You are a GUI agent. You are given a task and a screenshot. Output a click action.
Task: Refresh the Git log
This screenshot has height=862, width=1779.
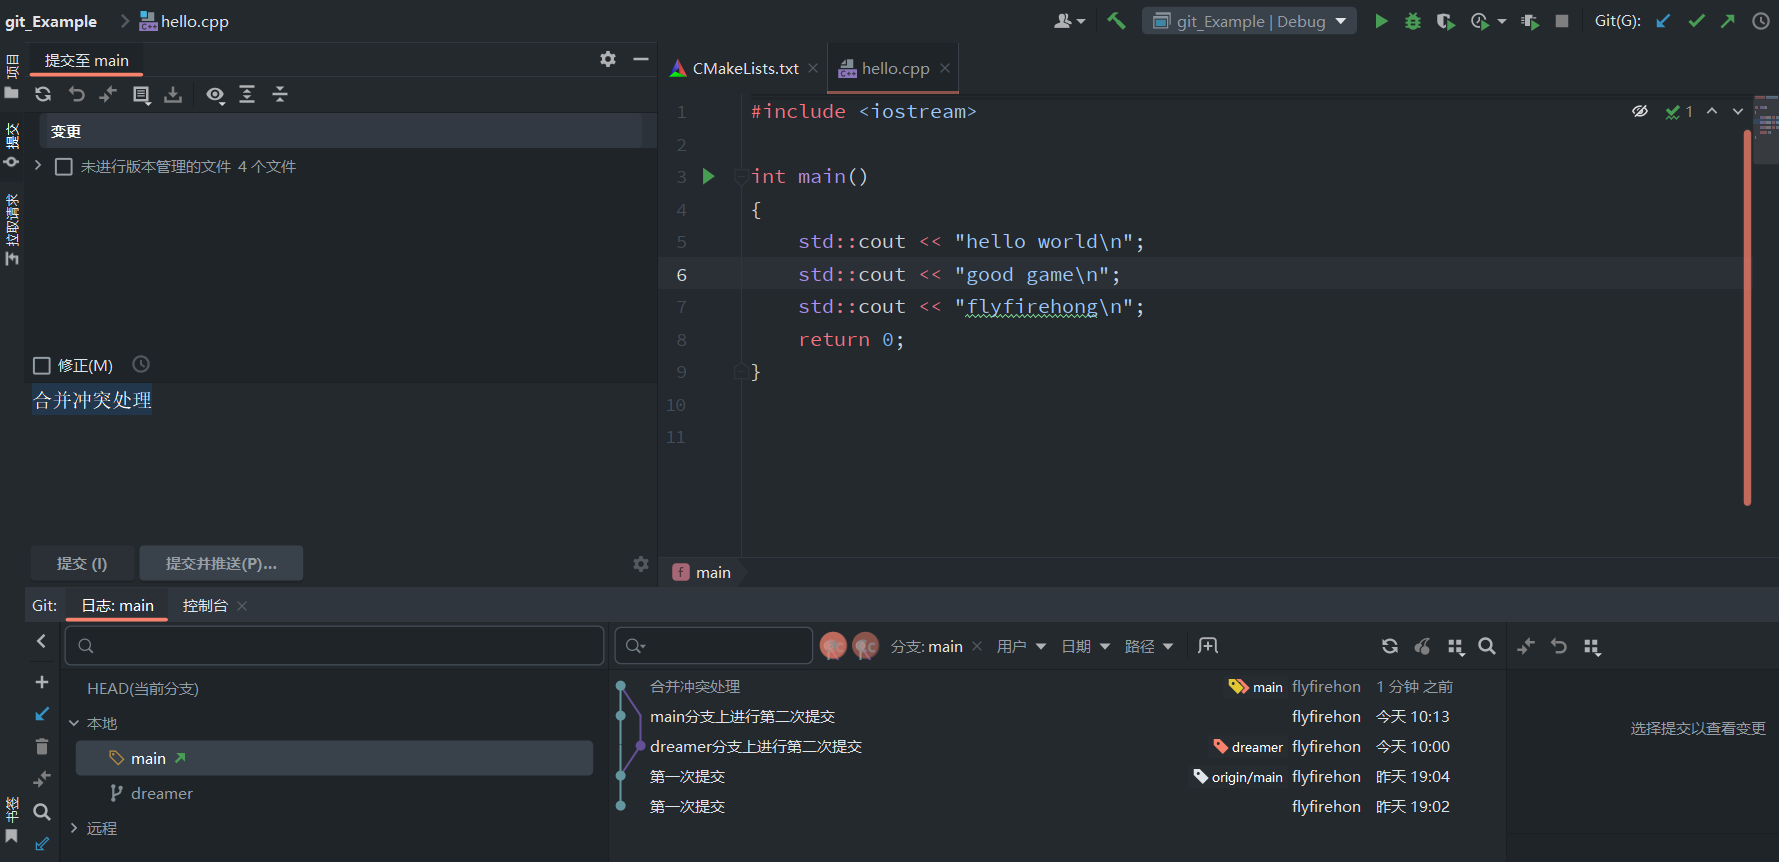point(1390,646)
